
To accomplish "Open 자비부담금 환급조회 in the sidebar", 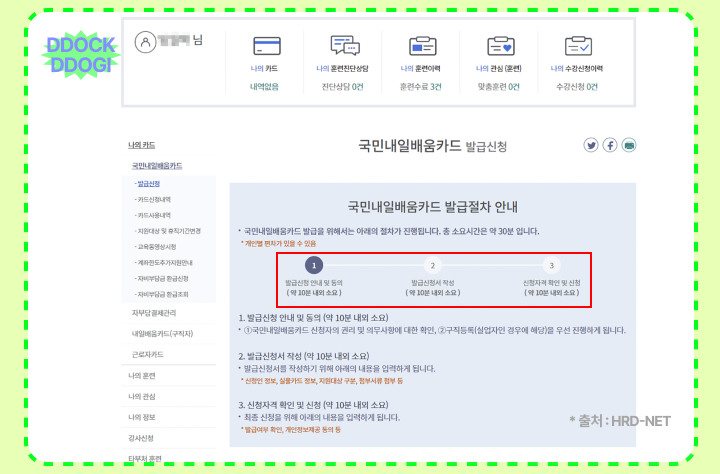I will [162, 294].
